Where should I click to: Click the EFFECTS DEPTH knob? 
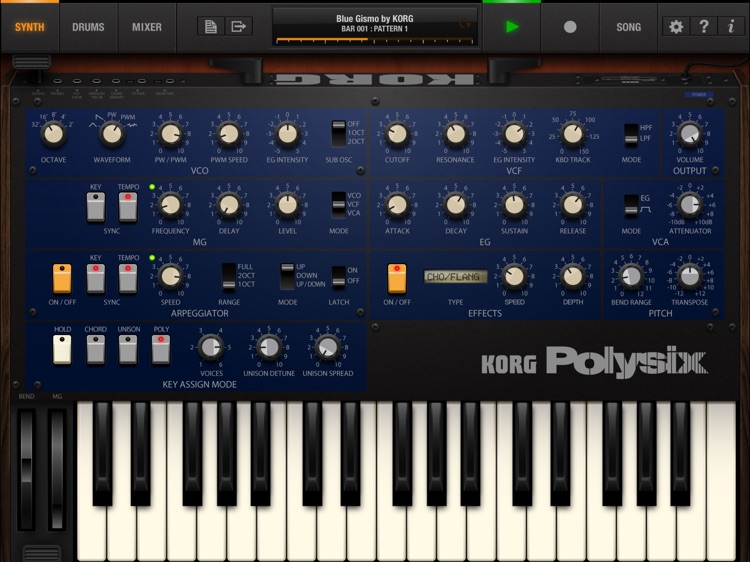point(573,276)
